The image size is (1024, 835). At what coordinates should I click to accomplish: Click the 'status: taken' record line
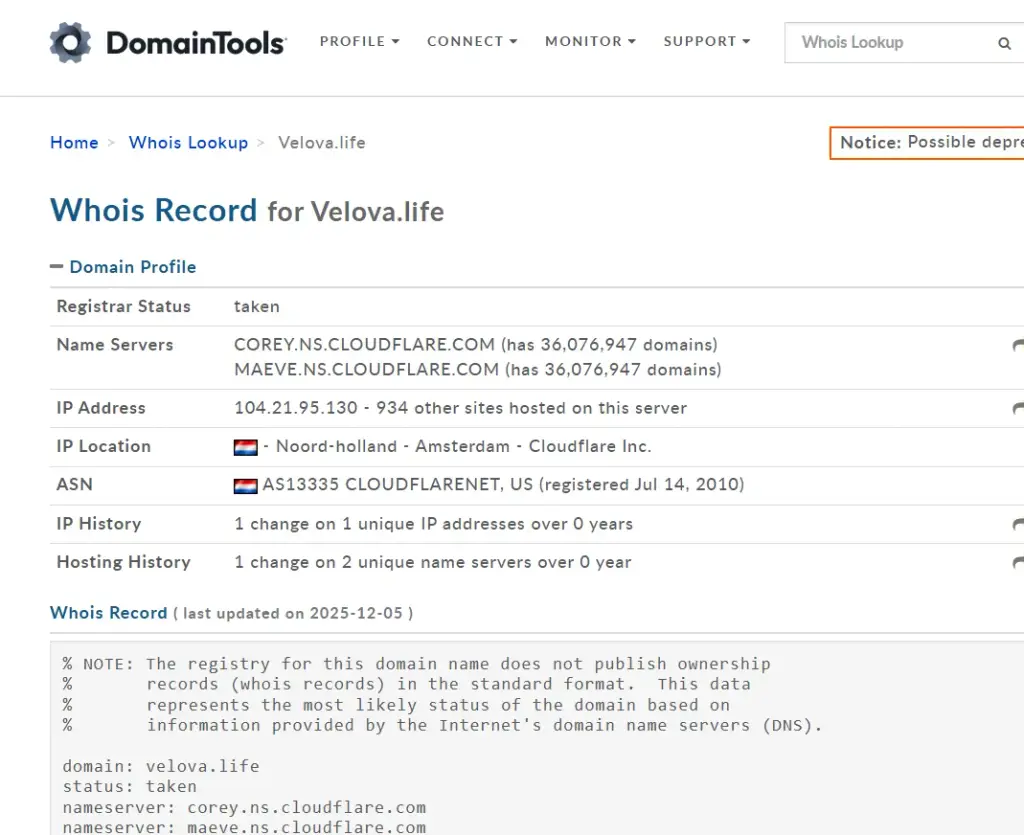pyautogui.click(x=129, y=787)
